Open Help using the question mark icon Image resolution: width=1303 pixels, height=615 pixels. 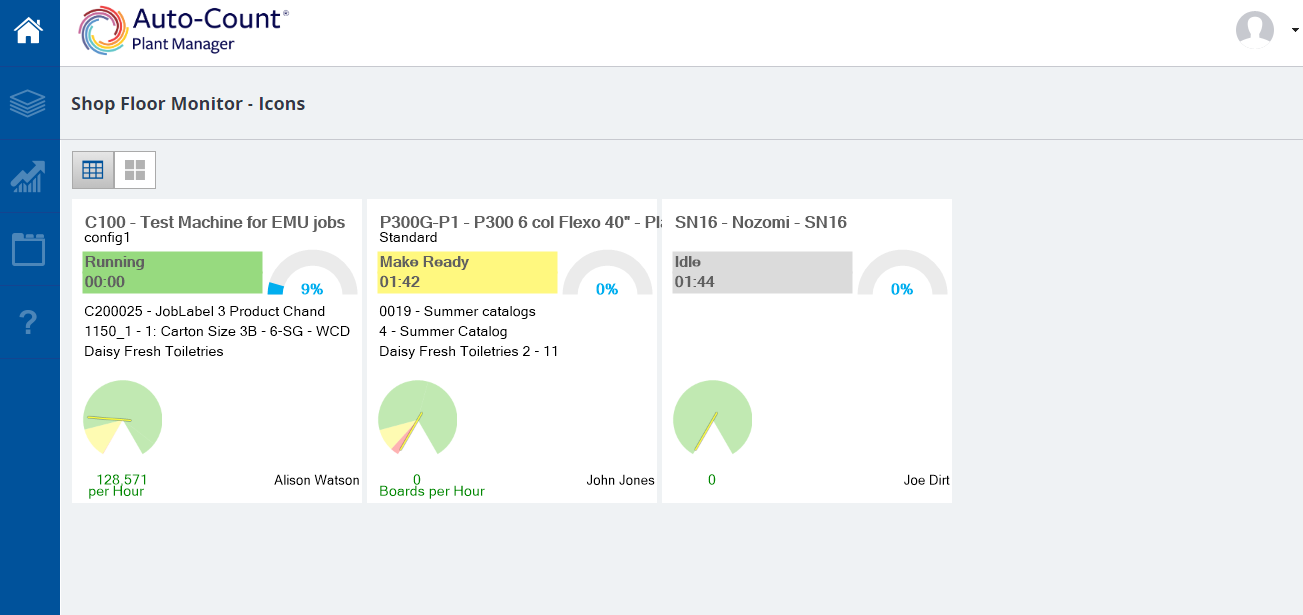pos(28,323)
